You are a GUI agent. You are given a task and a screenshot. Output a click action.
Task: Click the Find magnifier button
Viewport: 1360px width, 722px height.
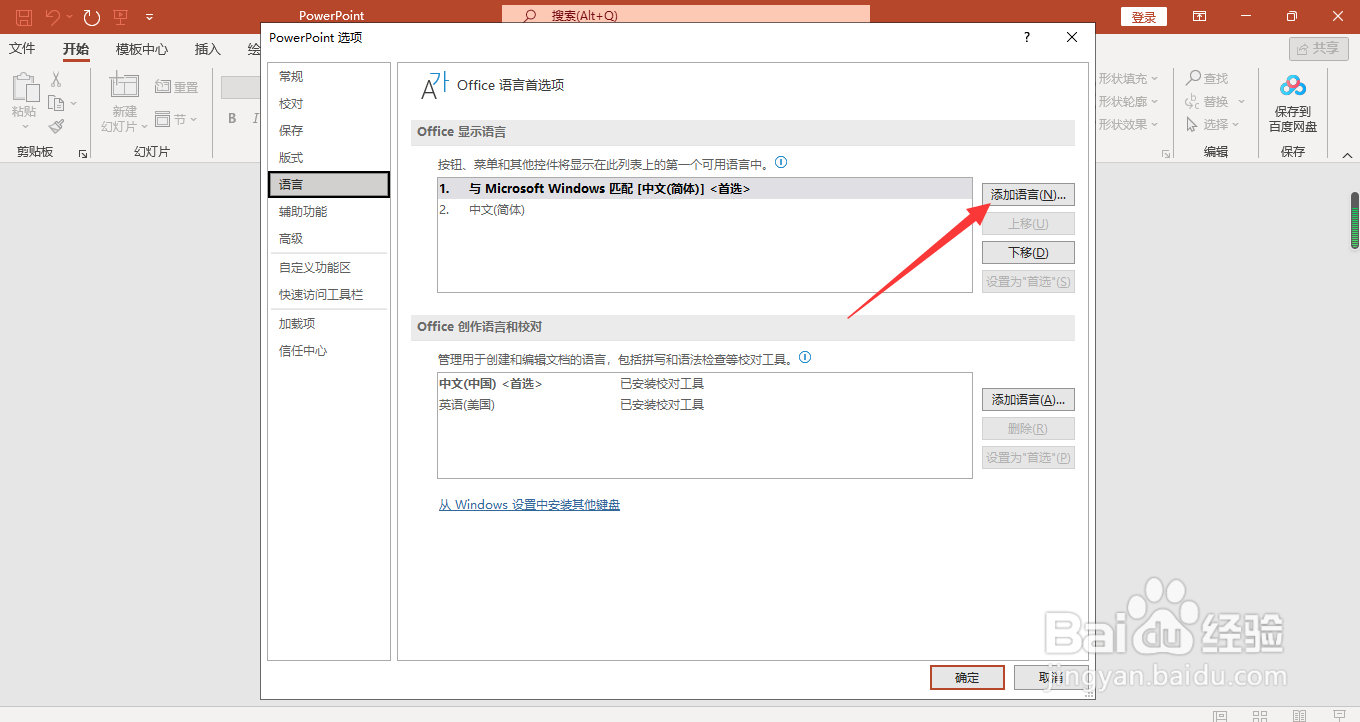click(1207, 78)
